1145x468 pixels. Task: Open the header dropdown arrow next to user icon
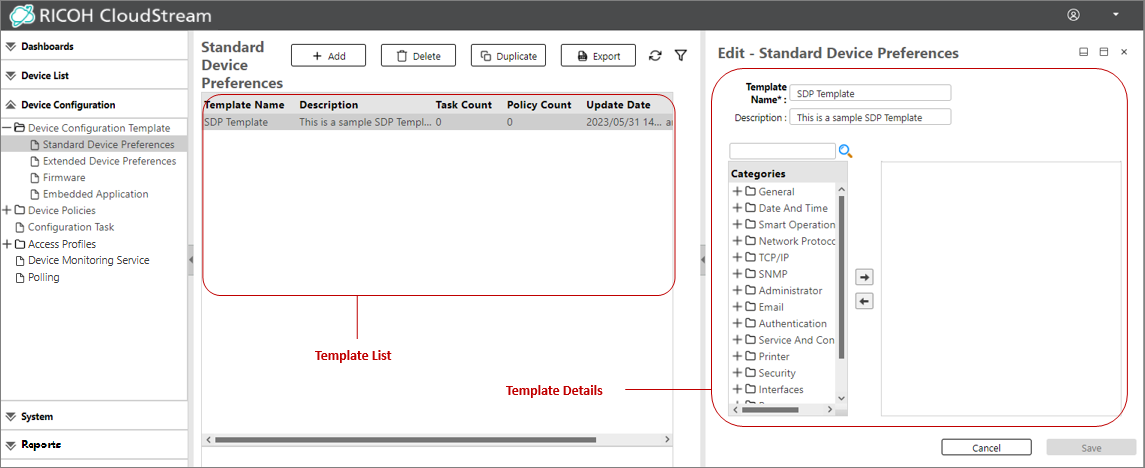tap(1116, 15)
